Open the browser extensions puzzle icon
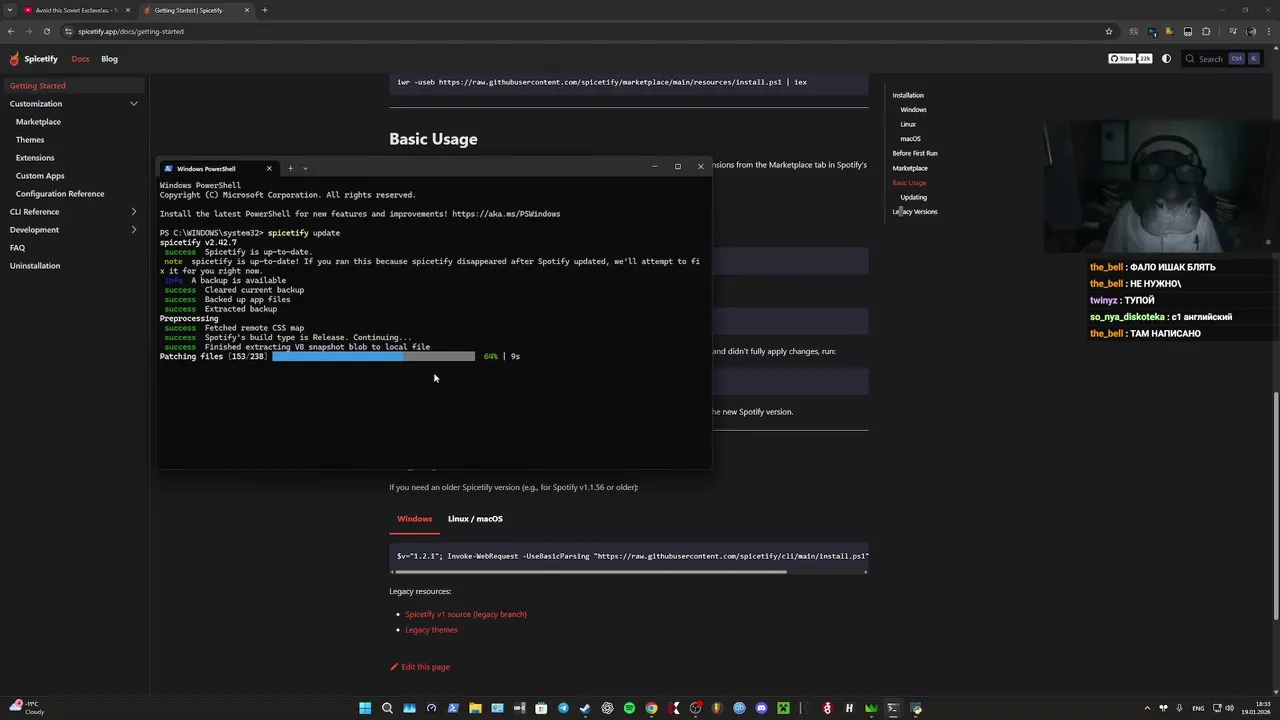 coord(1206,31)
